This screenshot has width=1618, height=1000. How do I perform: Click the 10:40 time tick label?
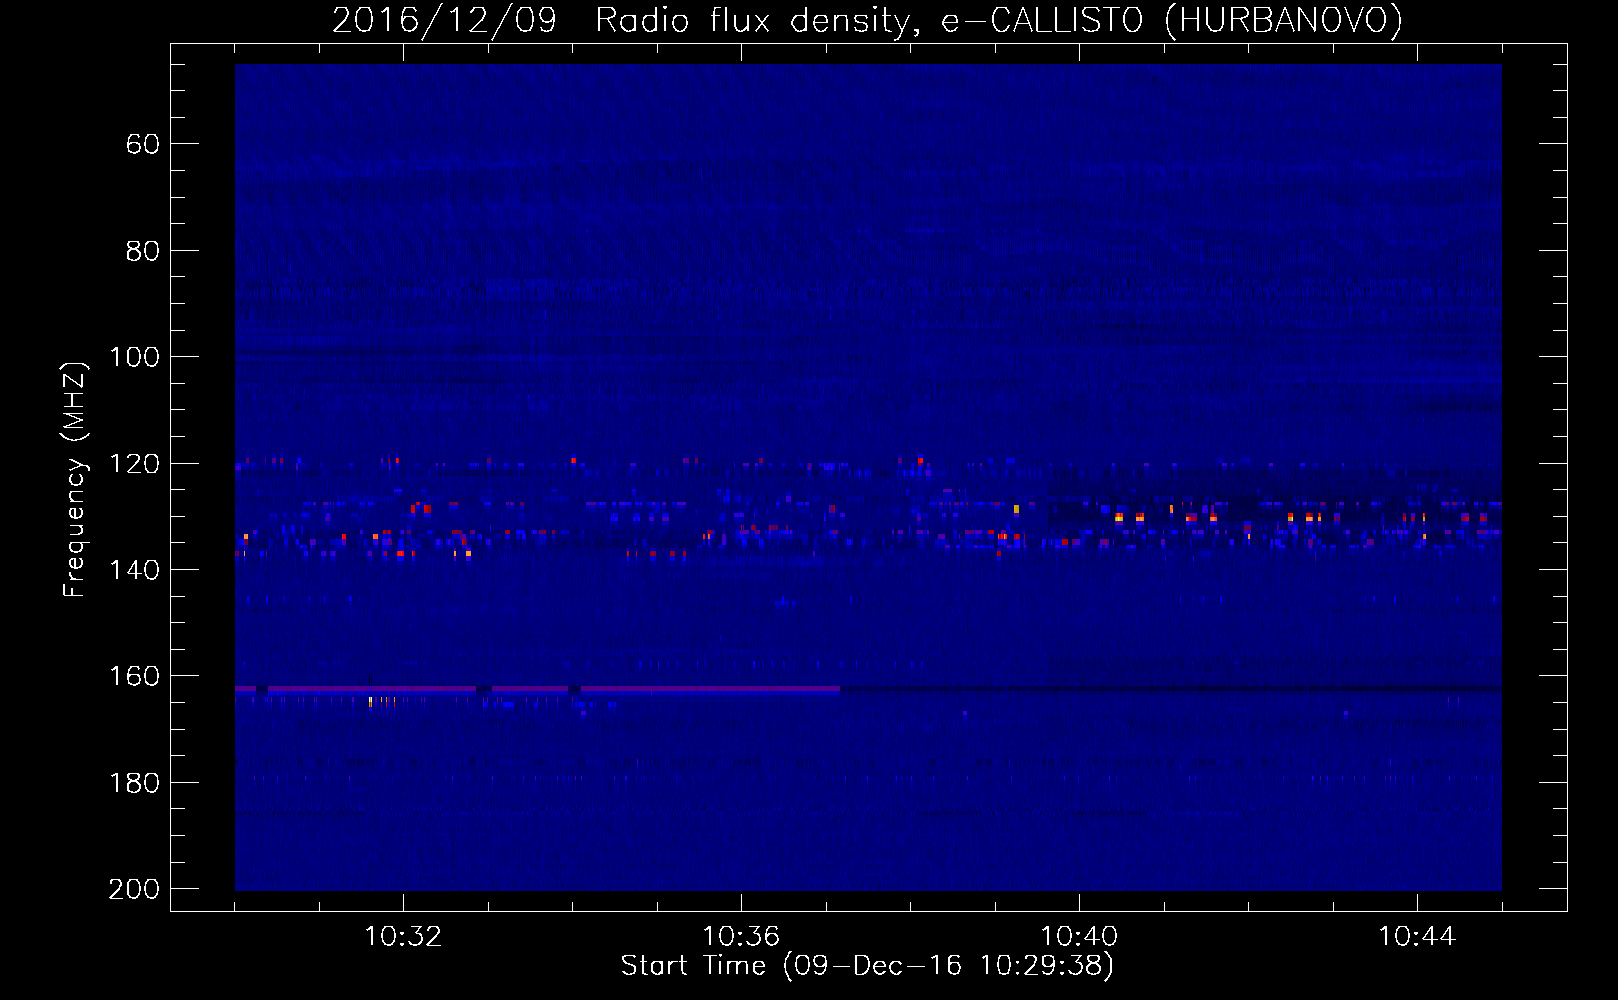point(1079,937)
